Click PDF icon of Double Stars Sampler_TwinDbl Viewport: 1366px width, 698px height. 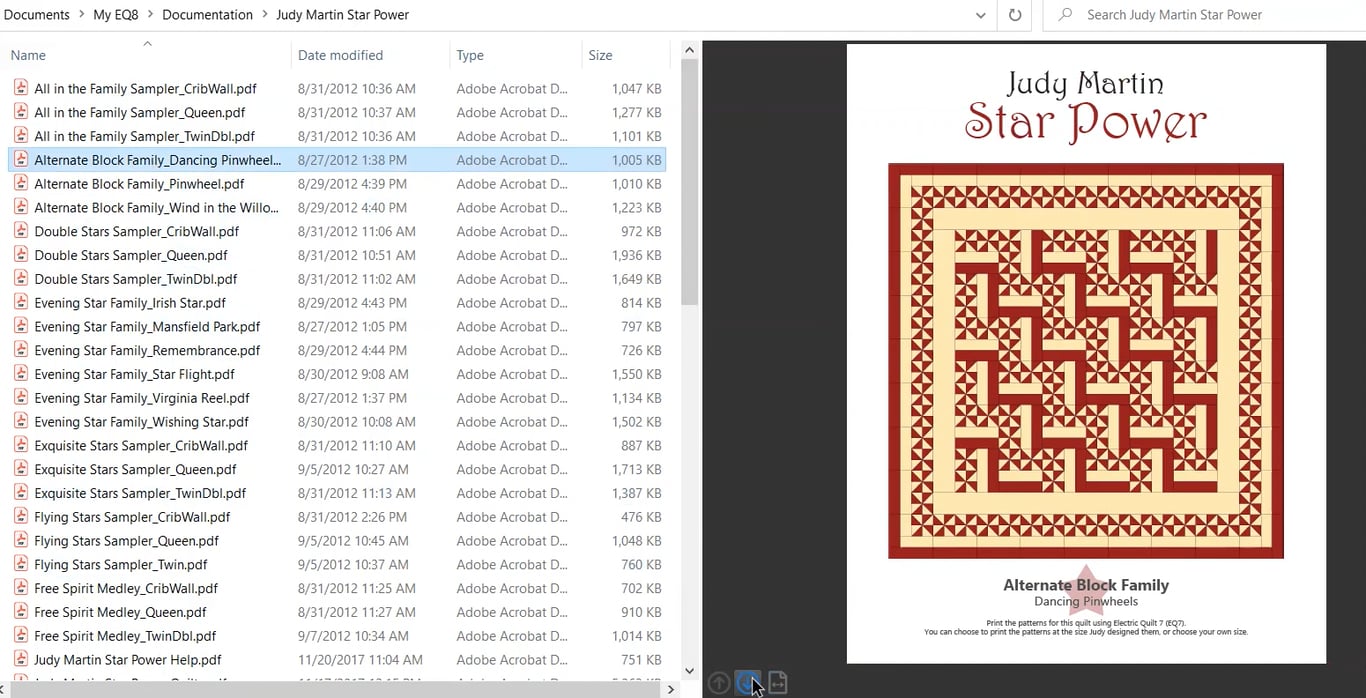21,279
